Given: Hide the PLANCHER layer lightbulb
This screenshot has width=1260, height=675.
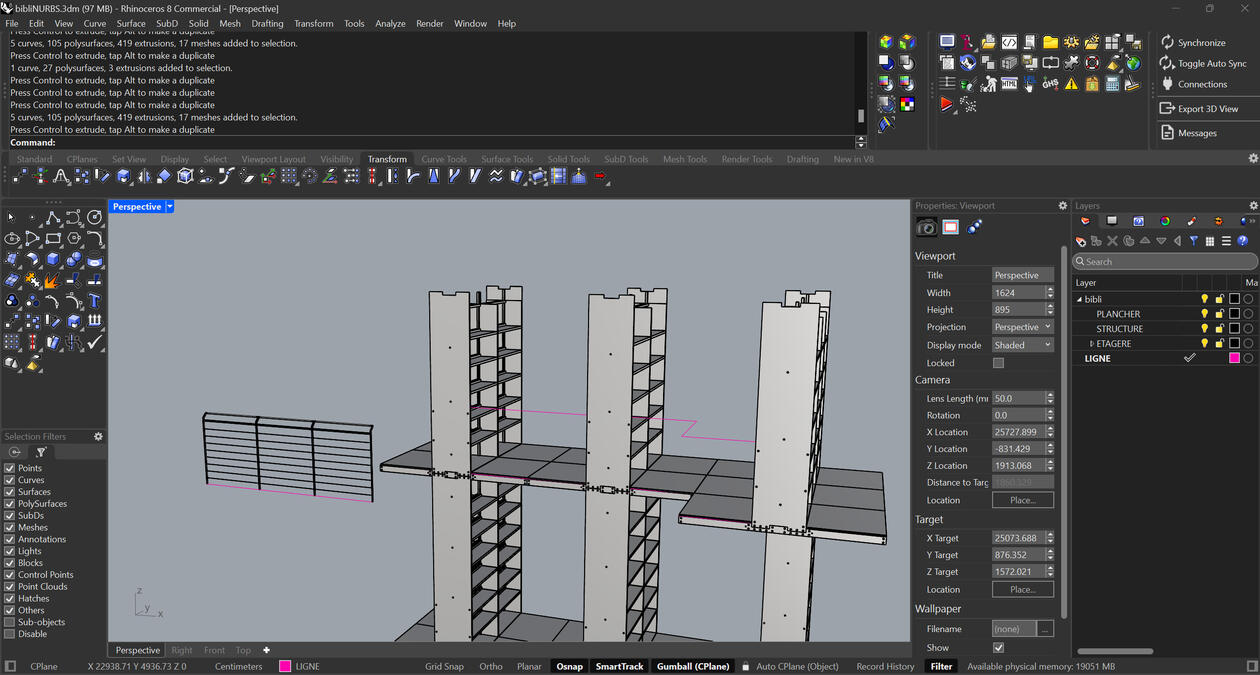Looking at the screenshot, I should coord(1205,313).
